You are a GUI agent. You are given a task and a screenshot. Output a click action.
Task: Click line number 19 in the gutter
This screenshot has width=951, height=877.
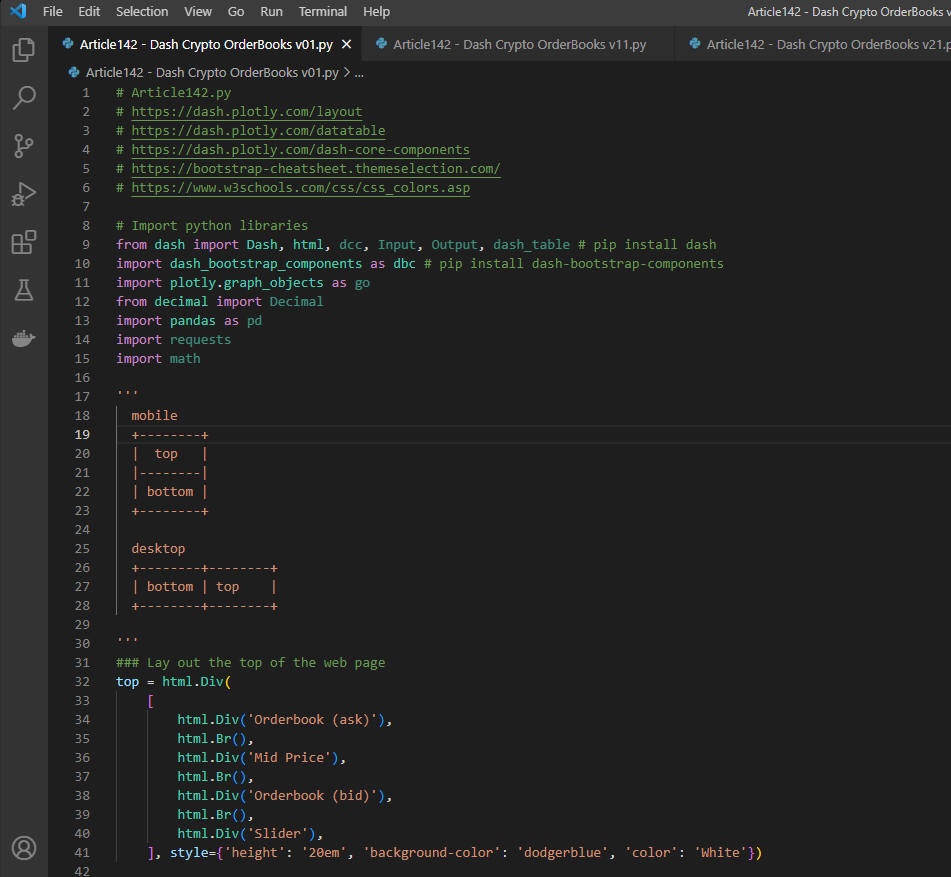point(82,434)
